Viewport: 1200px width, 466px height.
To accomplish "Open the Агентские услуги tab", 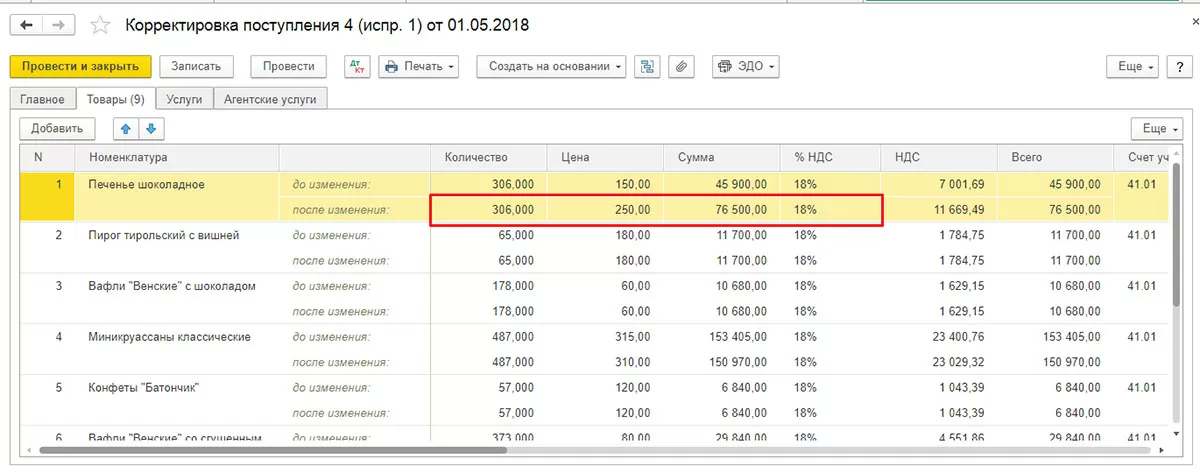I will point(270,100).
